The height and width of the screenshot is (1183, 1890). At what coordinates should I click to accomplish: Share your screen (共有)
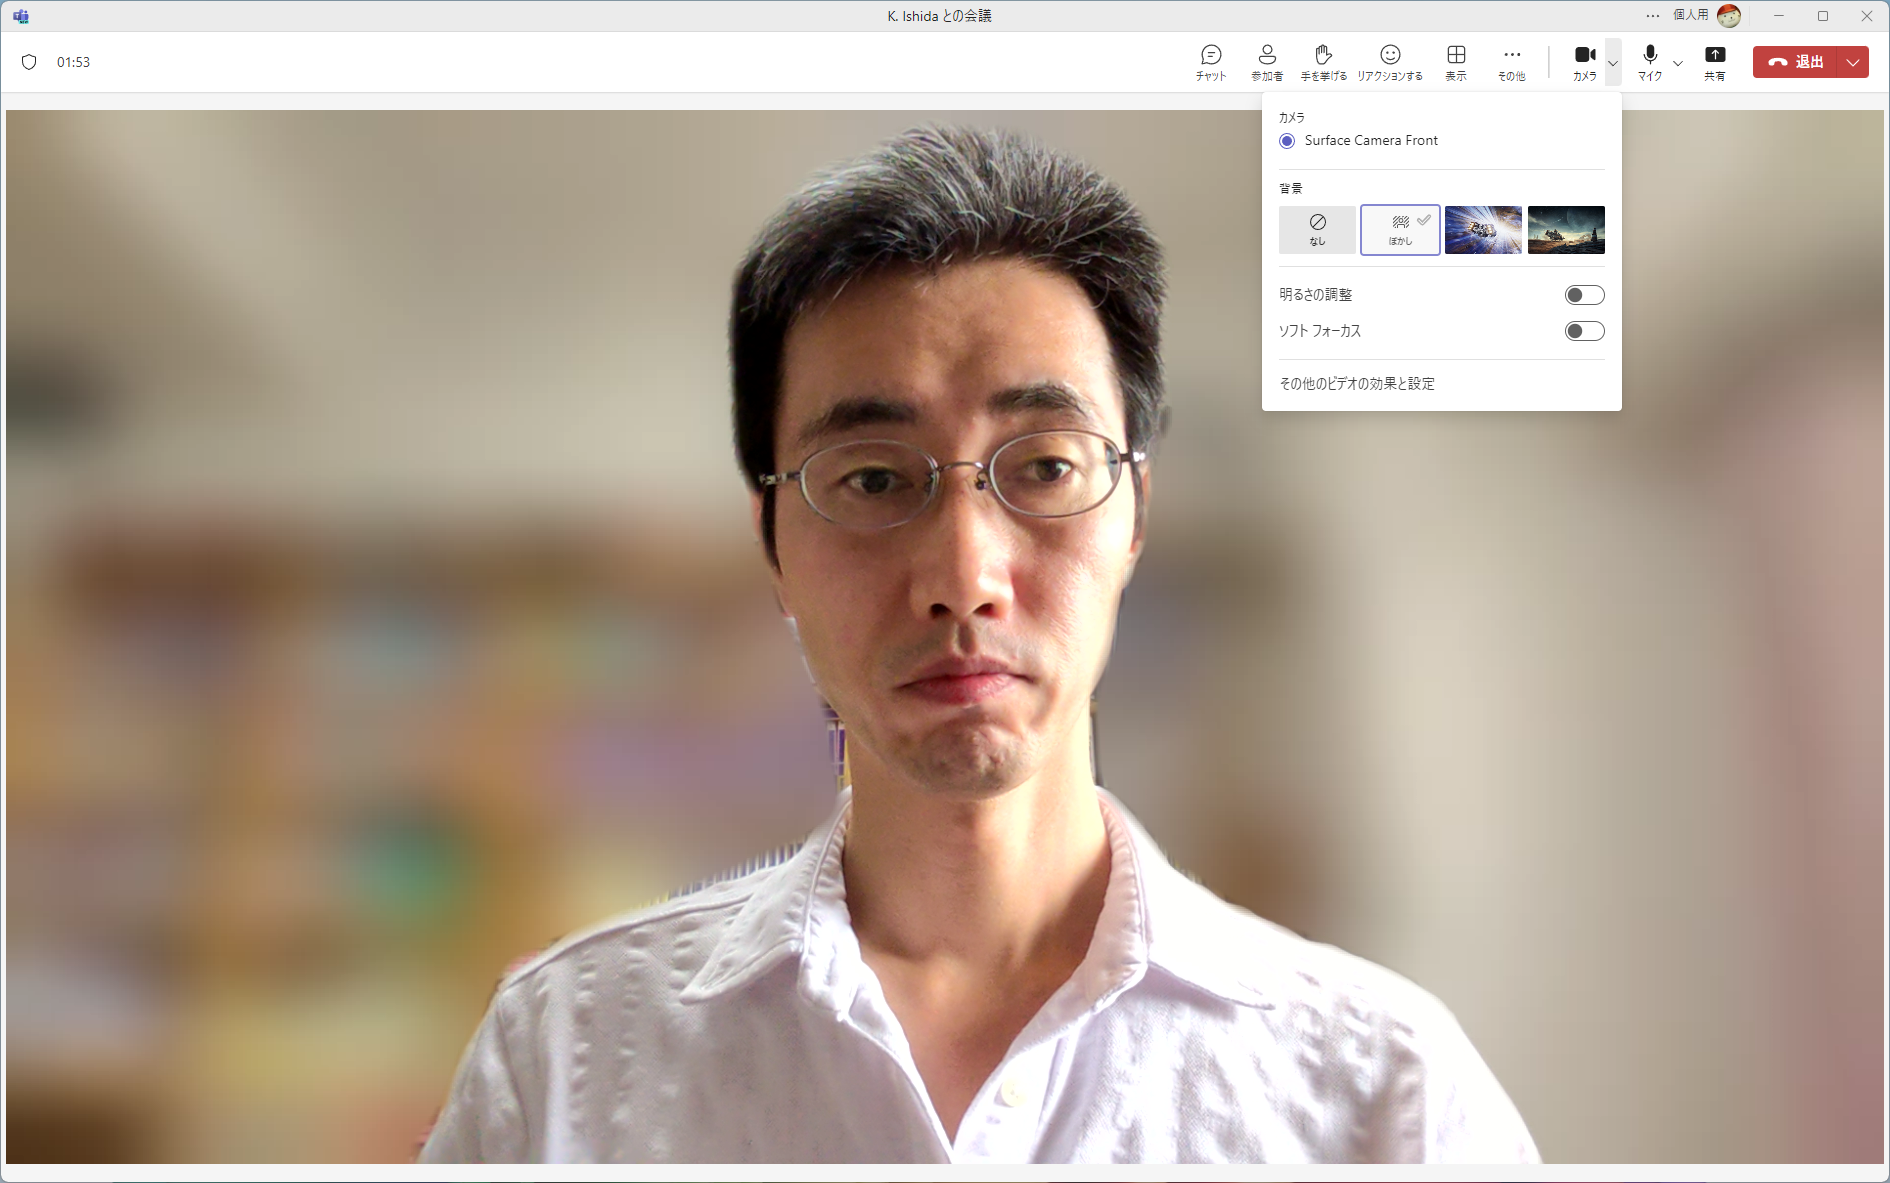click(x=1715, y=62)
